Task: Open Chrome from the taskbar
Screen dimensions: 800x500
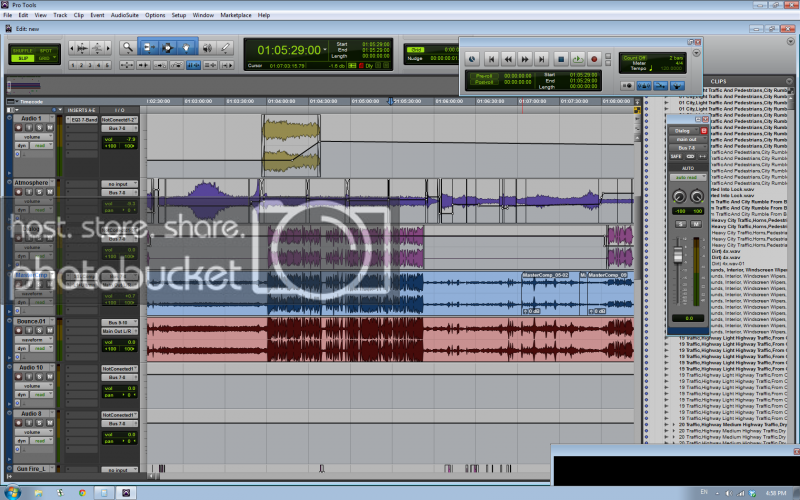Action: (82, 493)
